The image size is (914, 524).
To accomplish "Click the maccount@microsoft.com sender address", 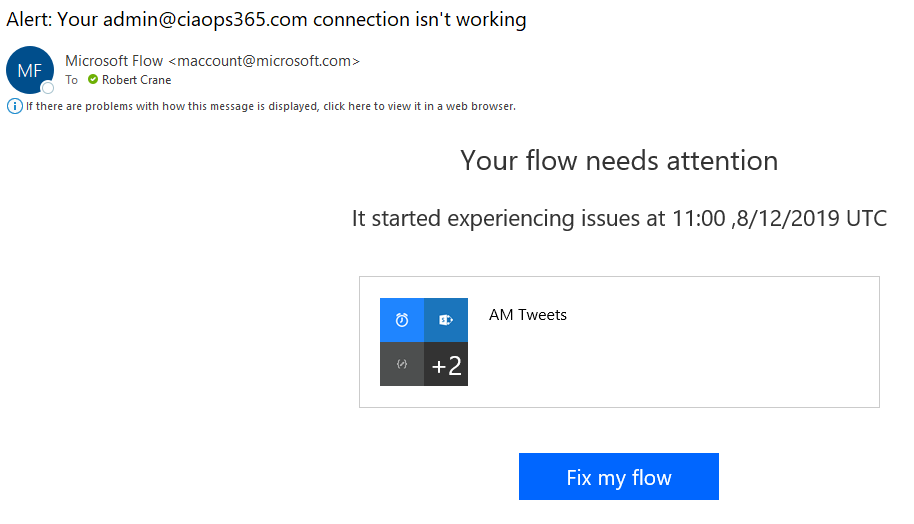I will (264, 61).
